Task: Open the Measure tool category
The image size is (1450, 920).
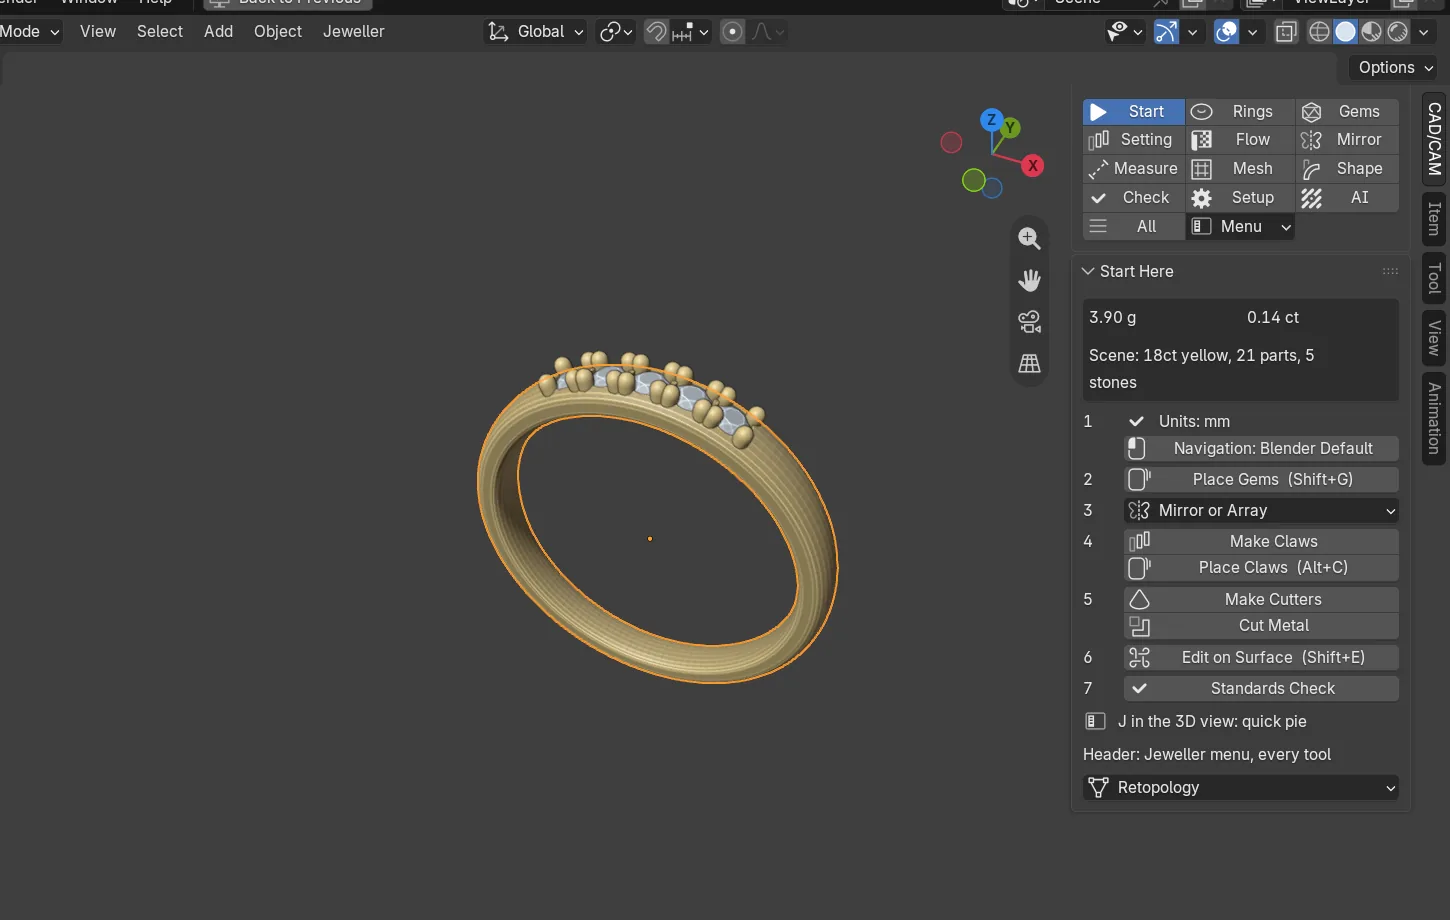Action: tap(1134, 169)
